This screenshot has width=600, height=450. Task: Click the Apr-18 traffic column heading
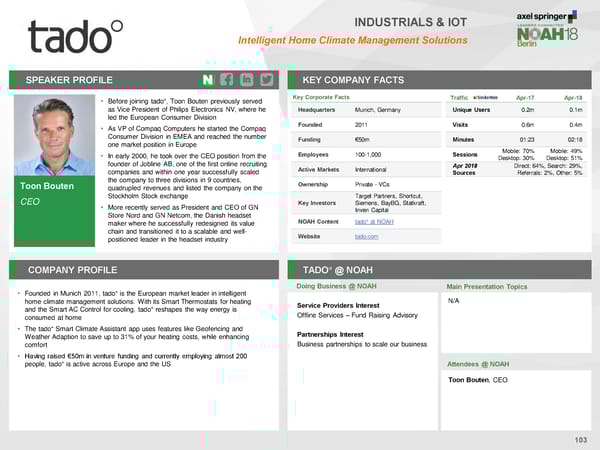pos(573,97)
